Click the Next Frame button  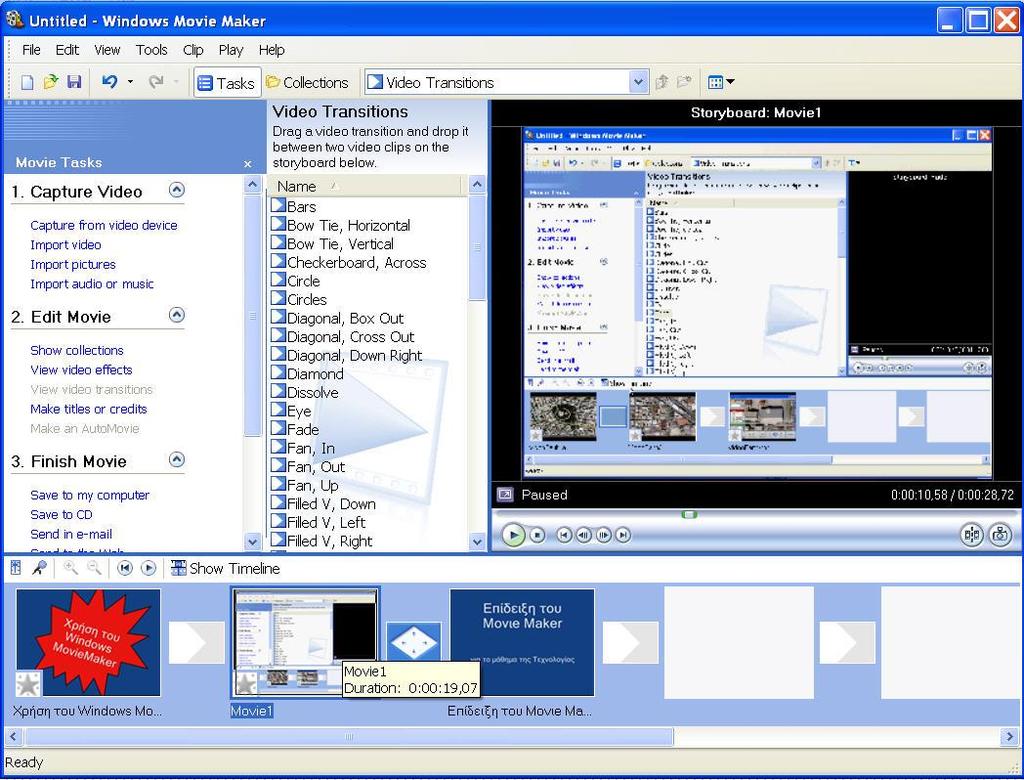[603, 536]
